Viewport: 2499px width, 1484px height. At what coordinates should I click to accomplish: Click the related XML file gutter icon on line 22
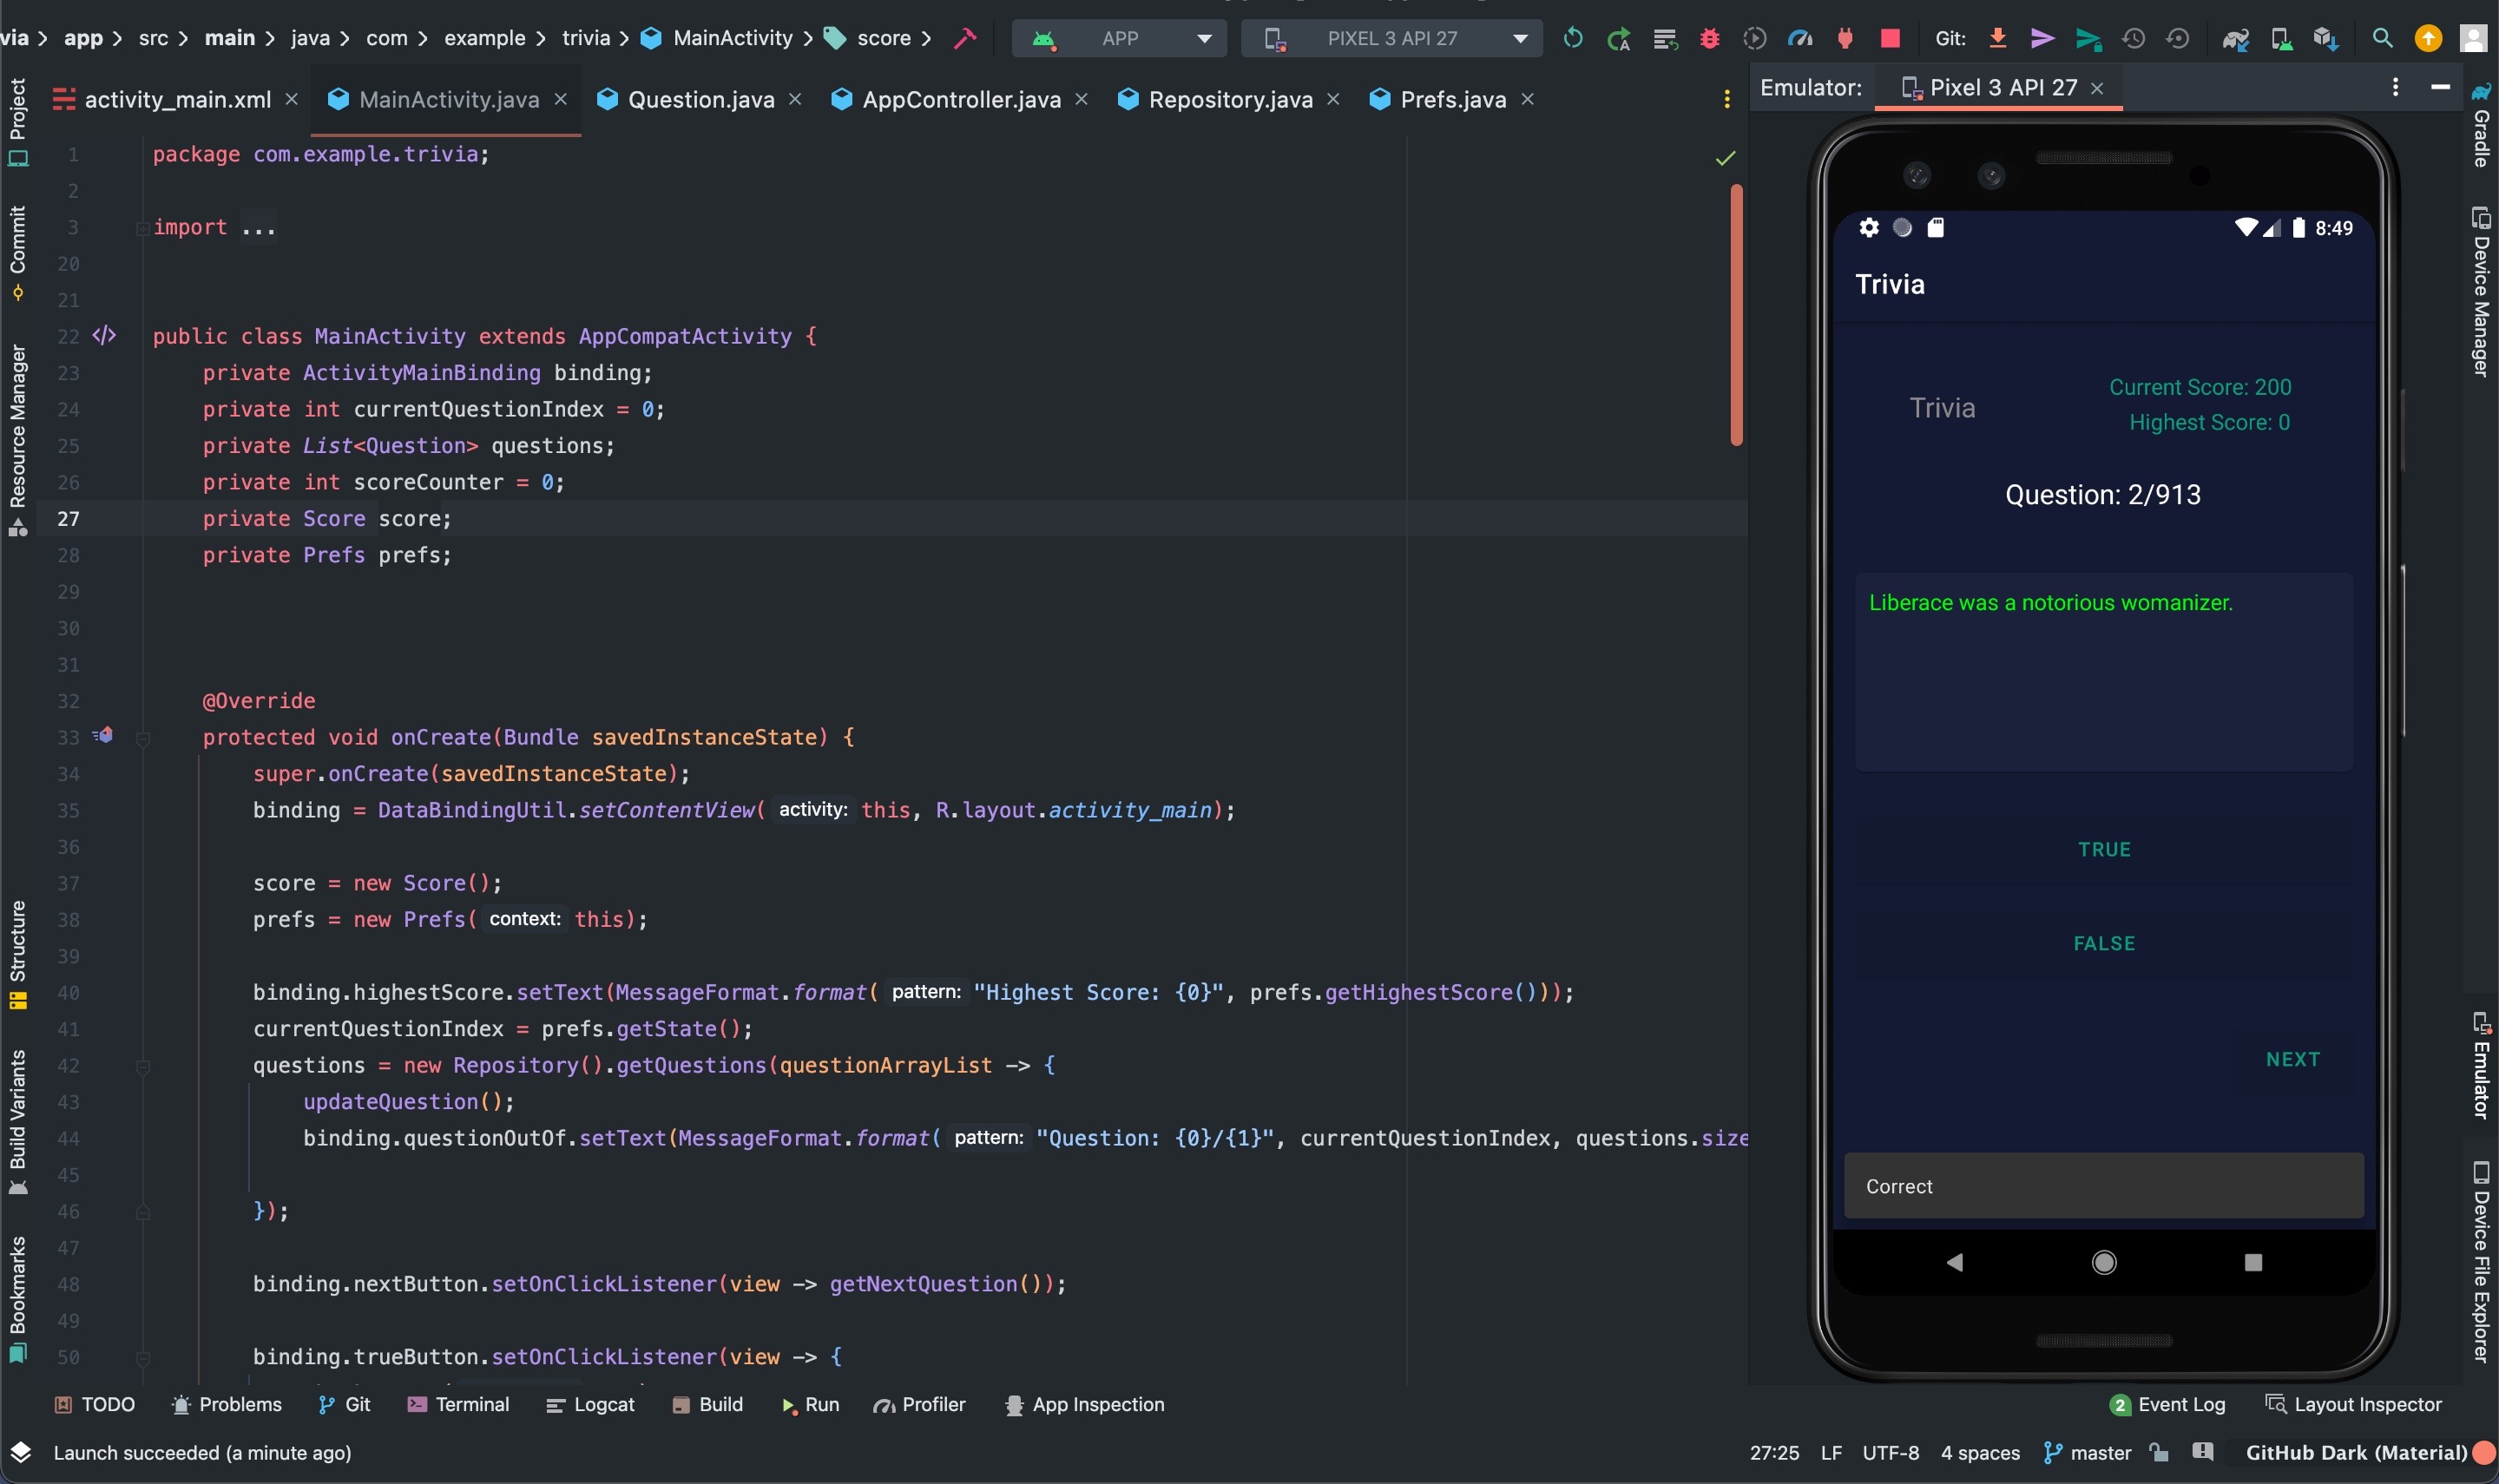pos(104,336)
